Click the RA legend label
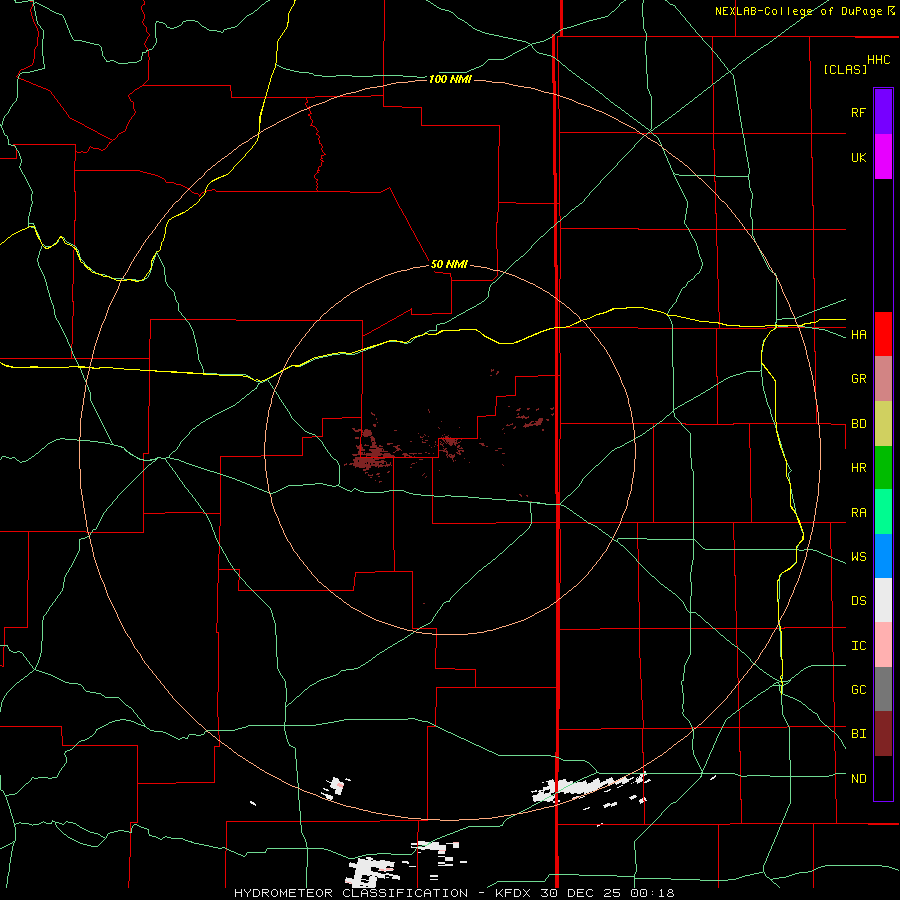 (x=858, y=512)
